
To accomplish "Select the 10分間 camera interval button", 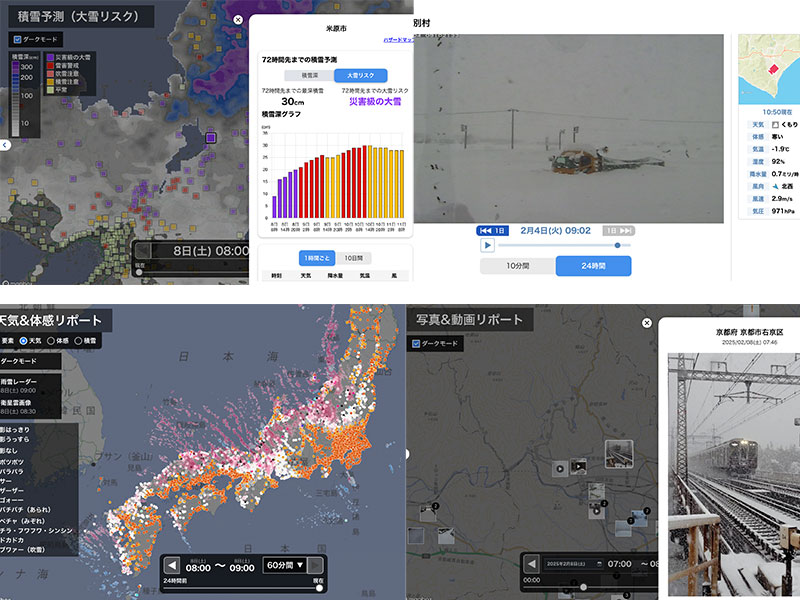I will coord(517,266).
